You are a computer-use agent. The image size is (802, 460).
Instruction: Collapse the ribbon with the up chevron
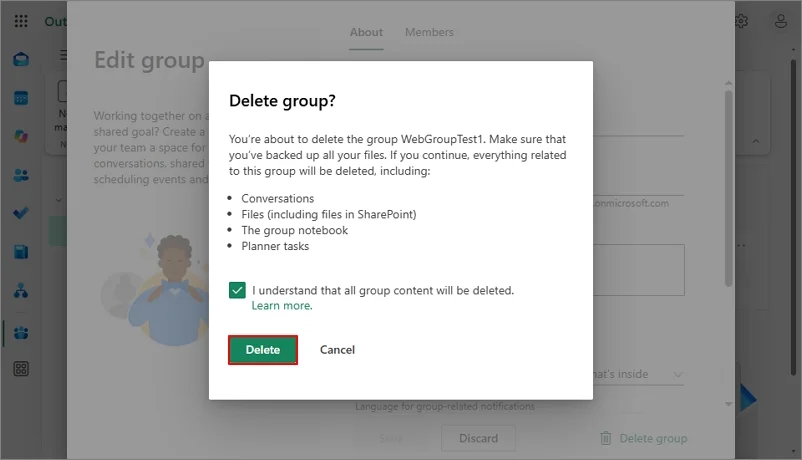pyautogui.click(x=755, y=141)
